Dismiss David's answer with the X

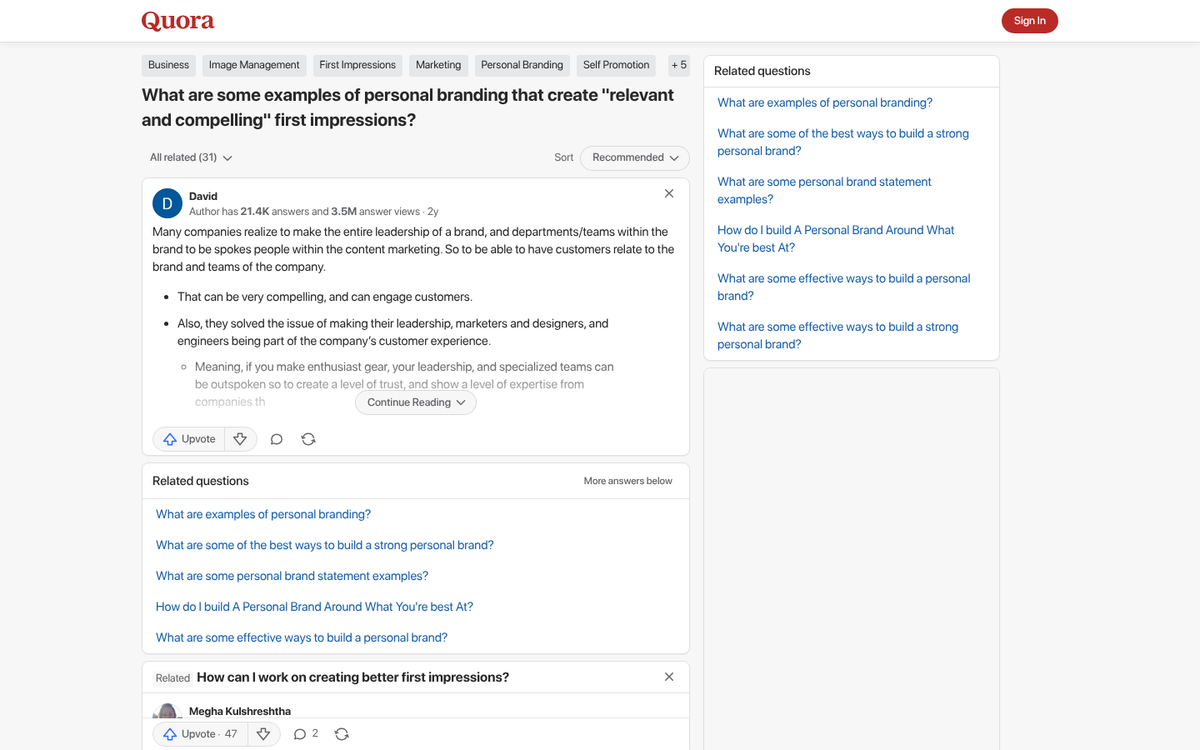(x=668, y=193)
